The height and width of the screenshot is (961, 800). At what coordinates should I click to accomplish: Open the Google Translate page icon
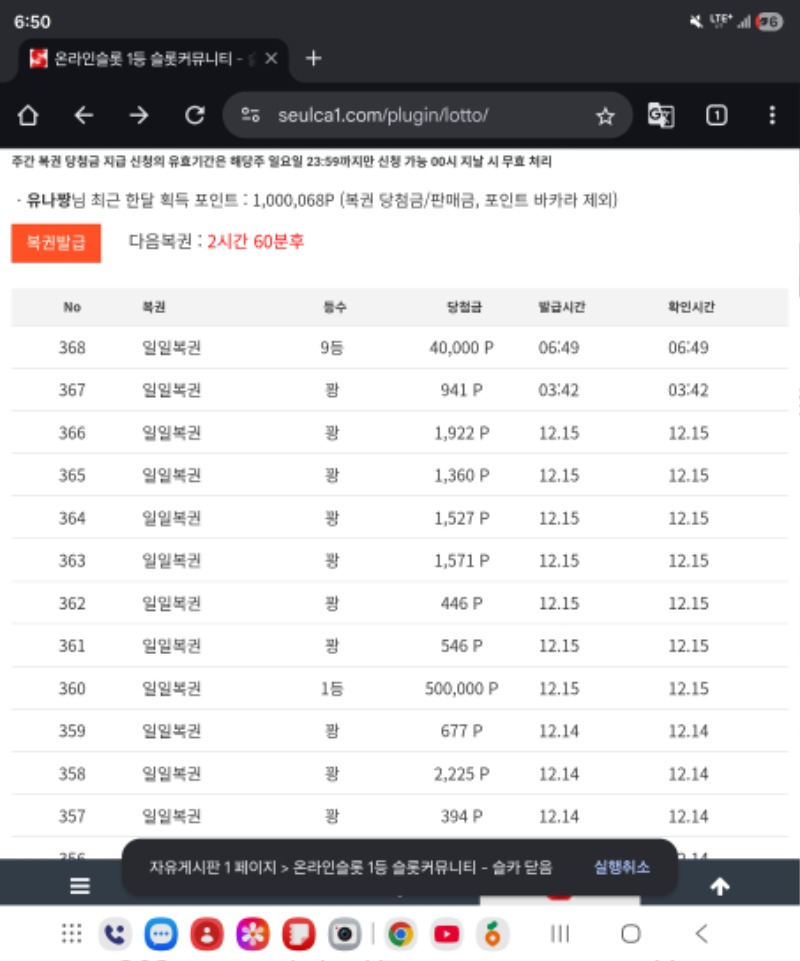pyautogui.click(x=661, y=116)
